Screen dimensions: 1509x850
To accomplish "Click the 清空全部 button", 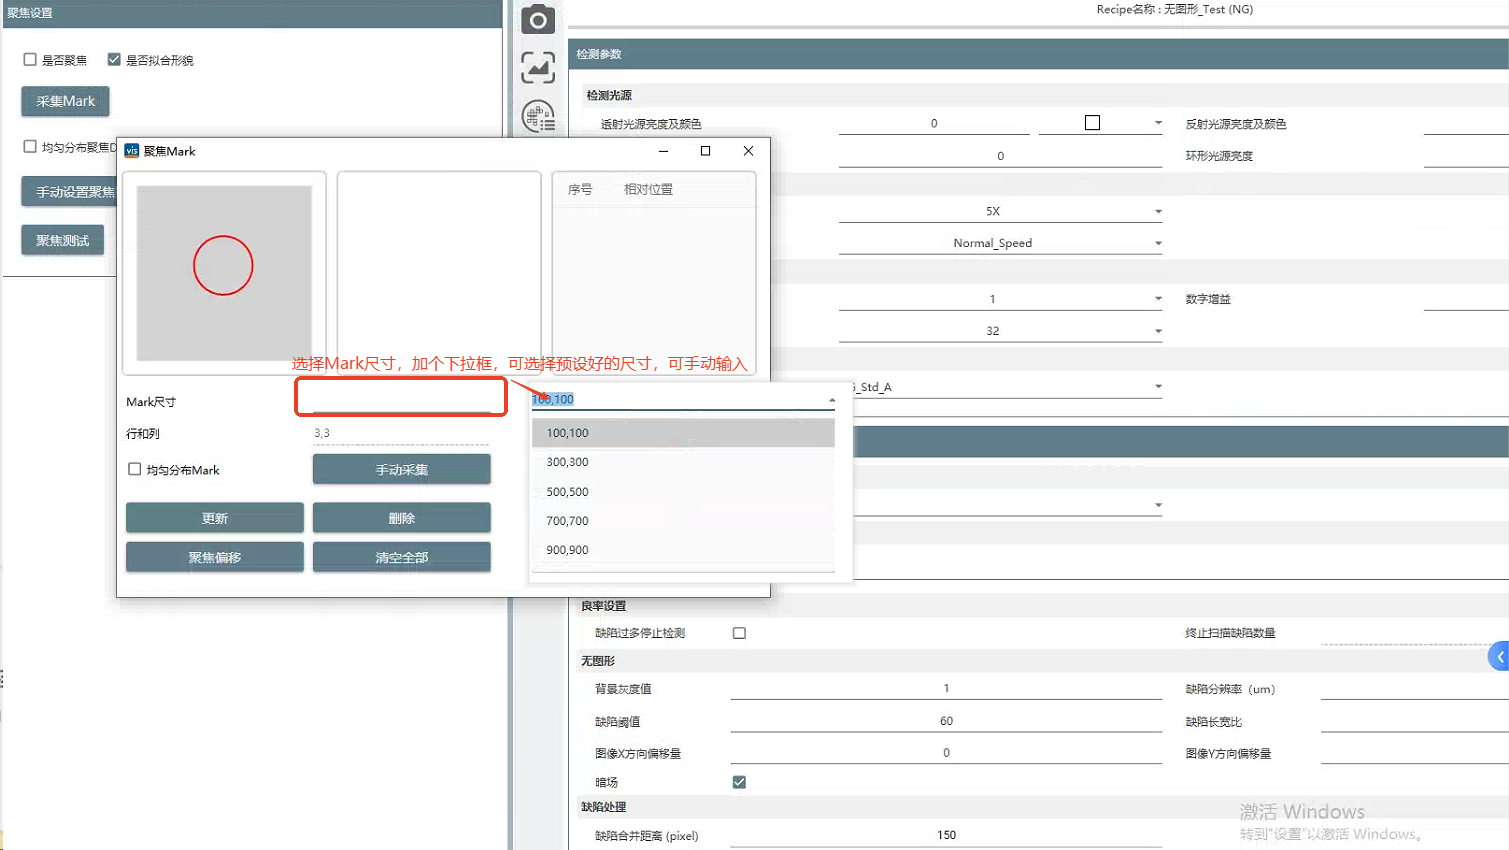I will (401, 557).
